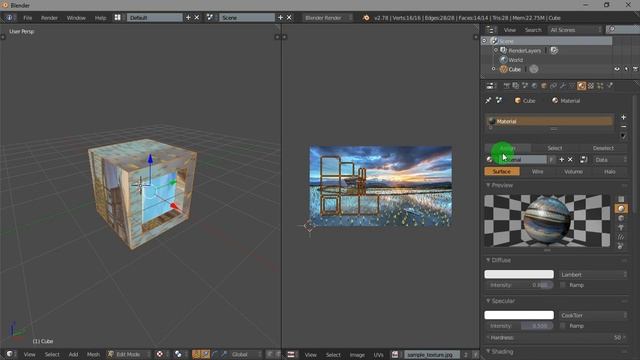The height and width of the screenshot is (360, 640).
Task: Open the UVs menu in image editor
Action: pyautogui.click(x=378, y=355)
